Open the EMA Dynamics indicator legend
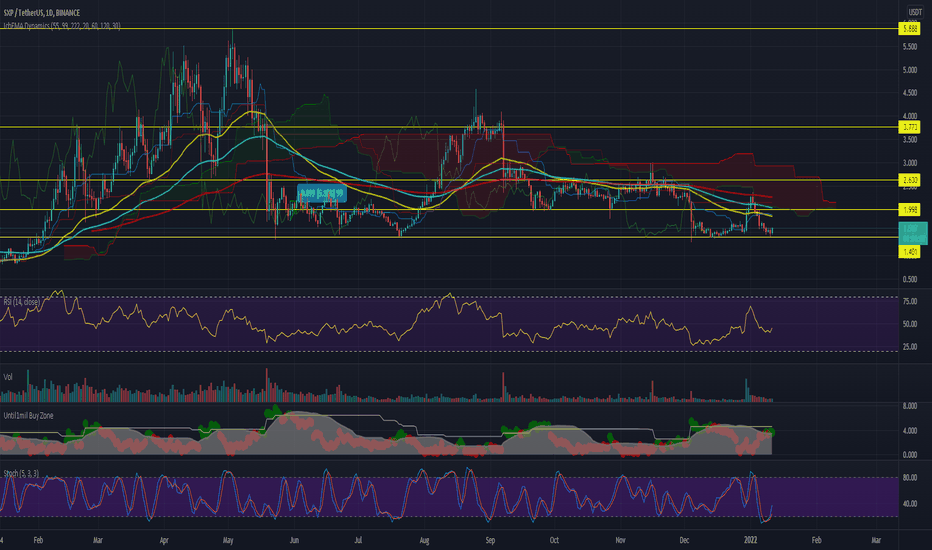932x550 pixels. [62, 26]
